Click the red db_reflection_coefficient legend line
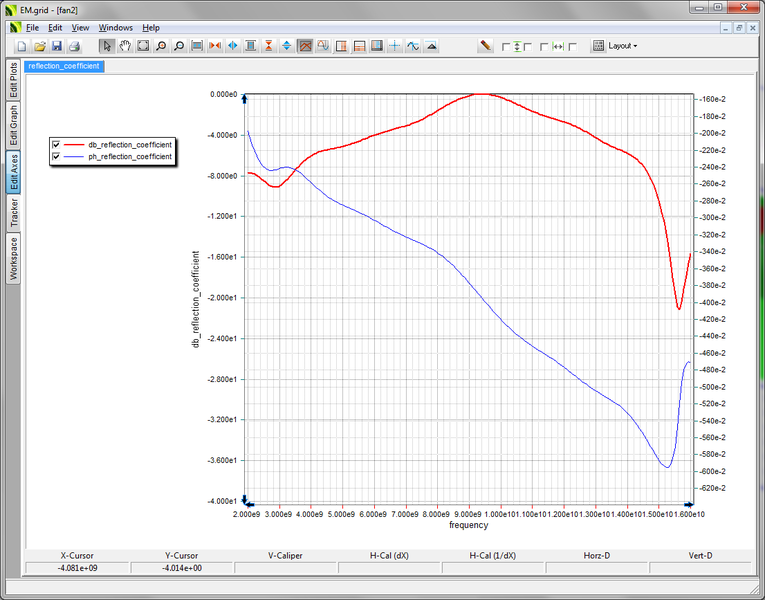This screenshot has width=765, height=600. point(75,144)
